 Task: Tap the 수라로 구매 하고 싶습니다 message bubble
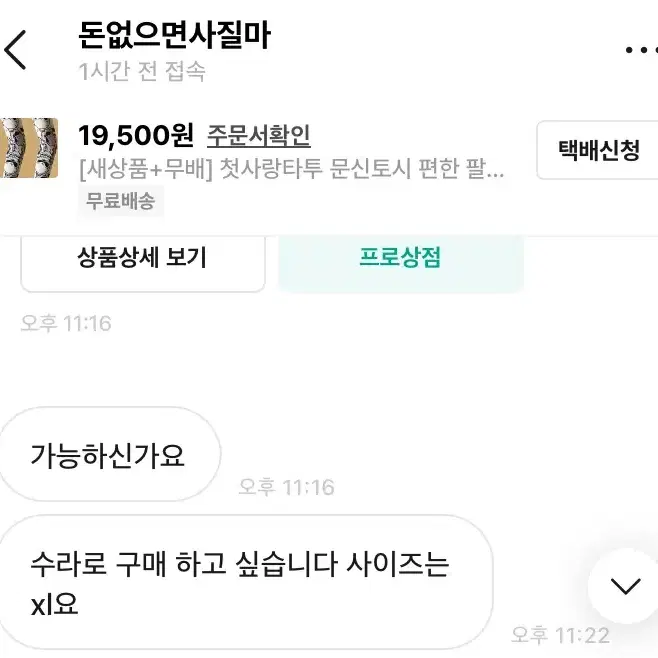click(246, 582)
